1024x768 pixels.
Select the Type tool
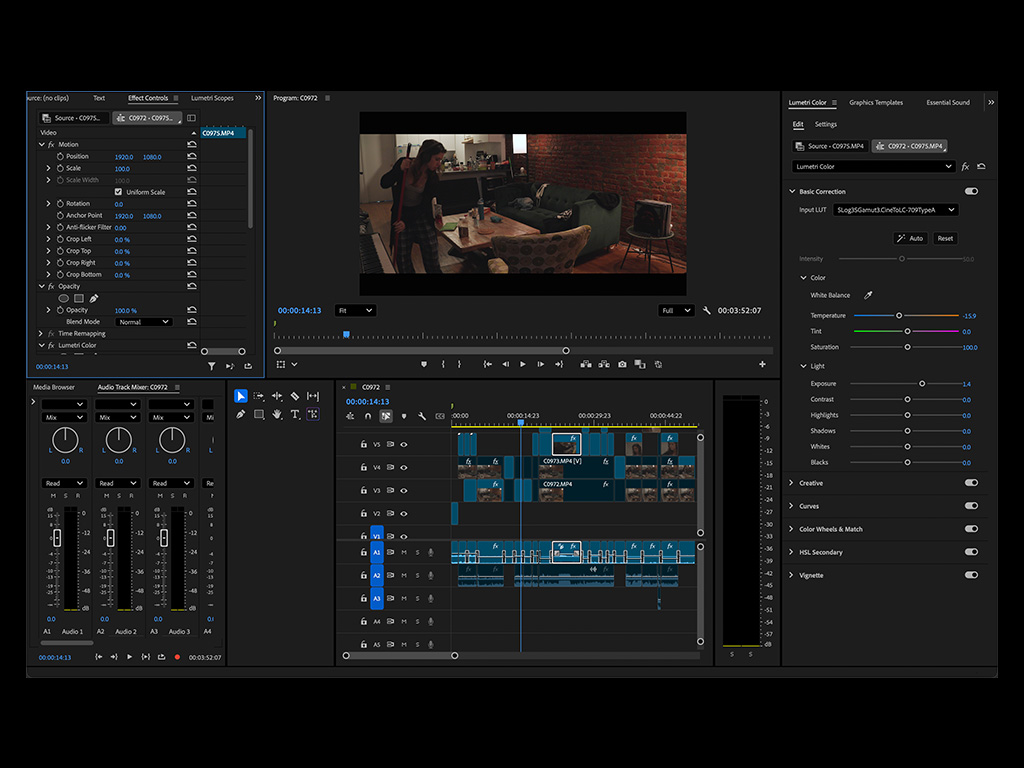point(295,415)
